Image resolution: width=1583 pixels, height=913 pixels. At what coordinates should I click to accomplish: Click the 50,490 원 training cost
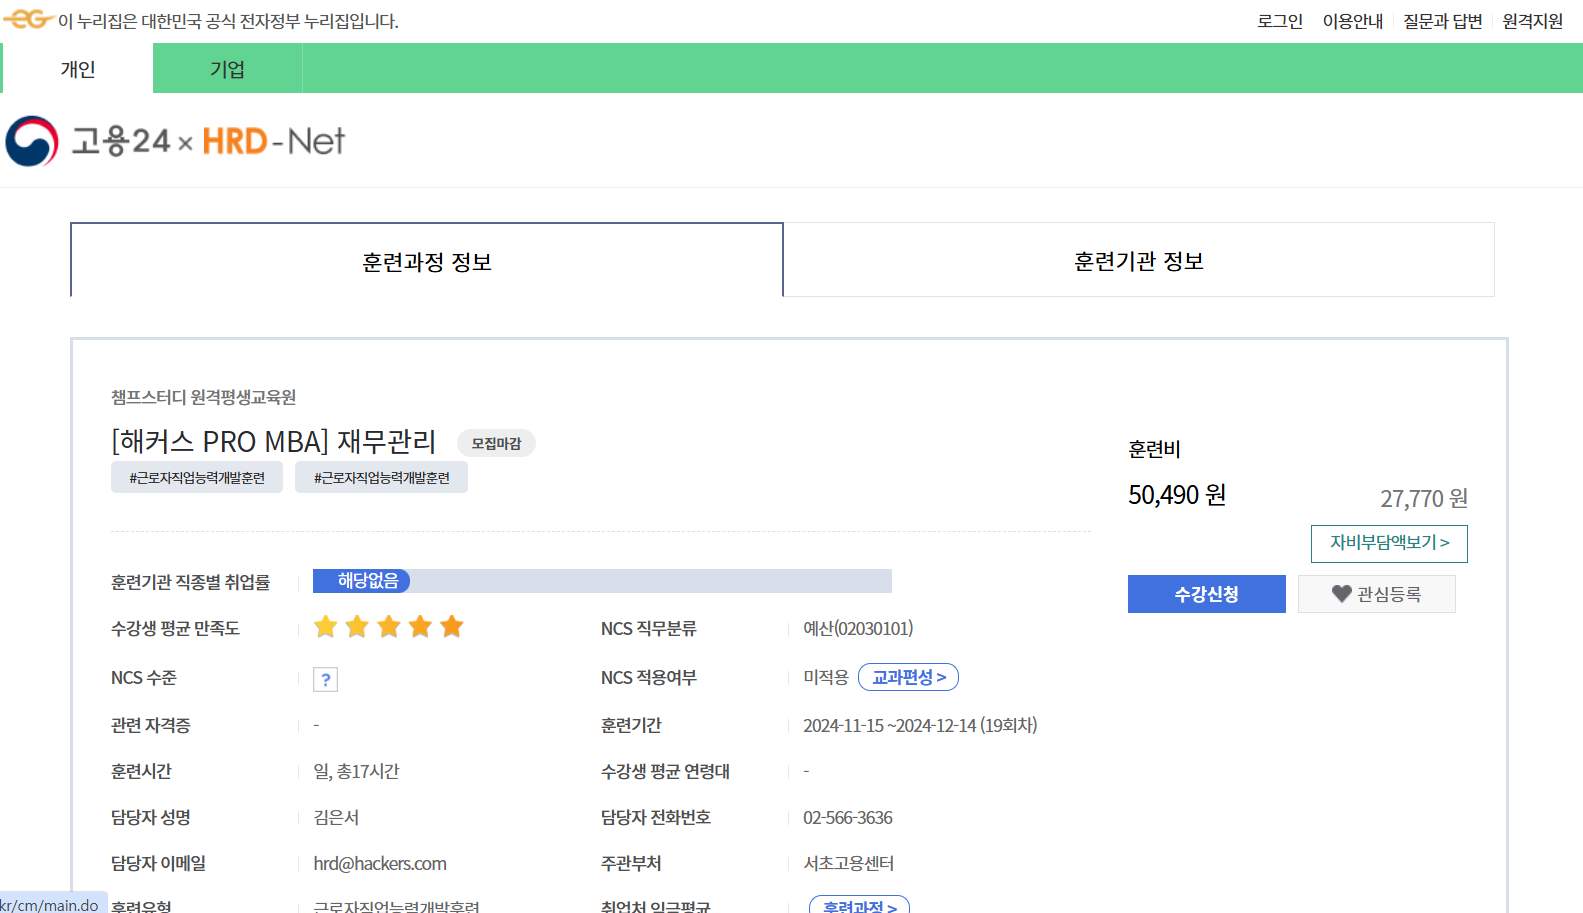pyautogui.click(x=1177, y=495)
